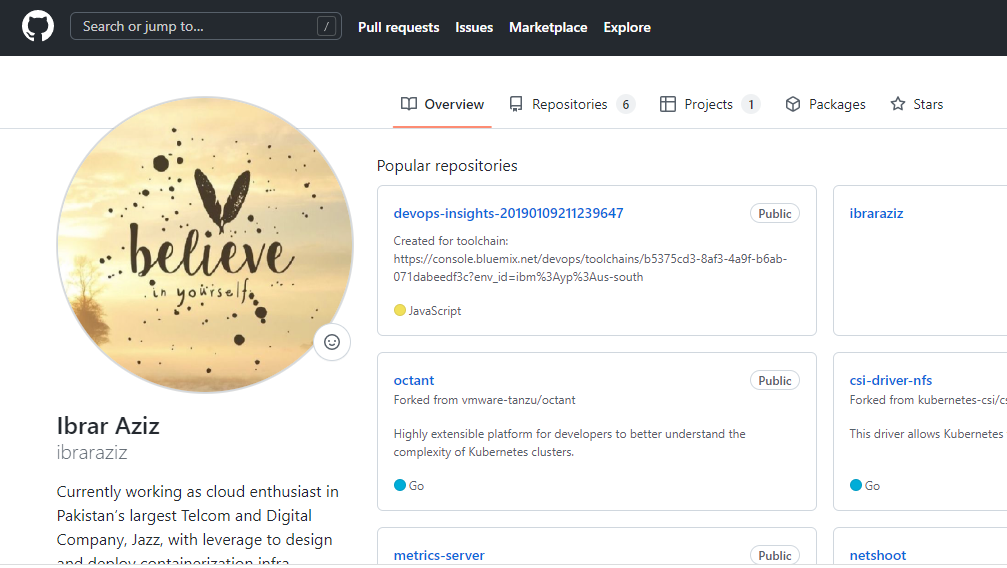Click the vmware-tanzu/octant fork source link

(x=518, y=400)
